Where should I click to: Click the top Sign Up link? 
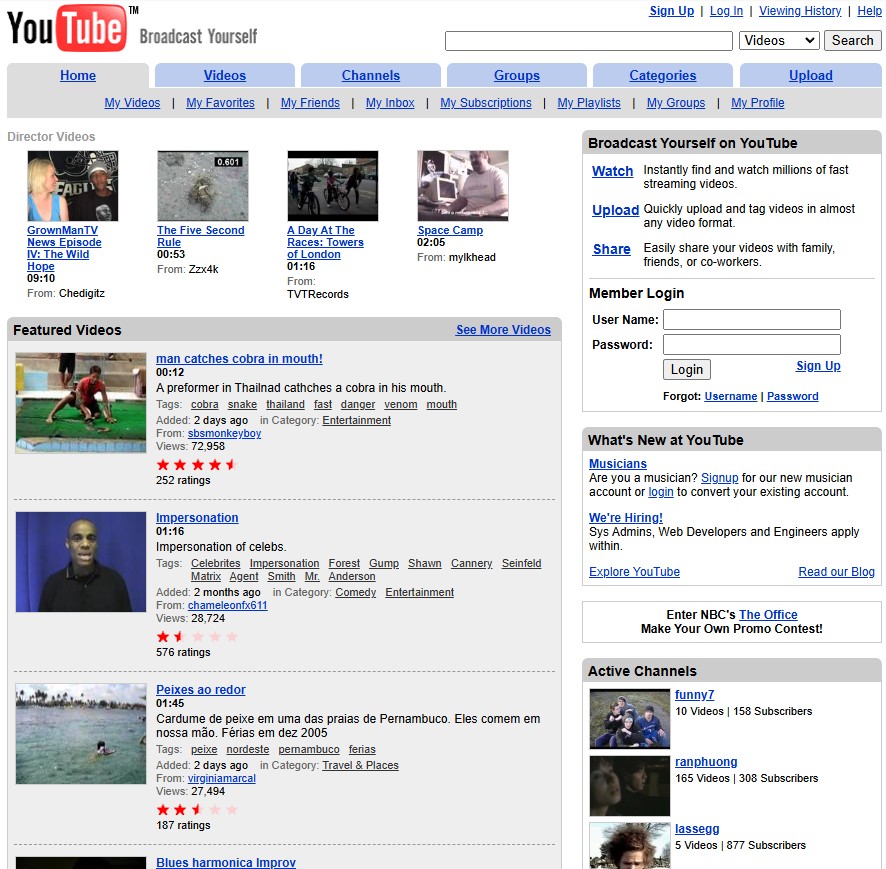pos(671,11)
